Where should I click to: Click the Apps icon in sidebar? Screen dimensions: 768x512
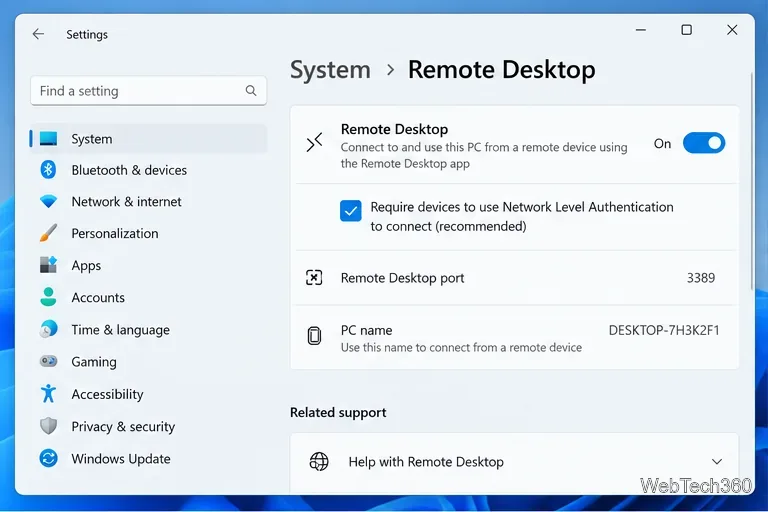[48, 265]
